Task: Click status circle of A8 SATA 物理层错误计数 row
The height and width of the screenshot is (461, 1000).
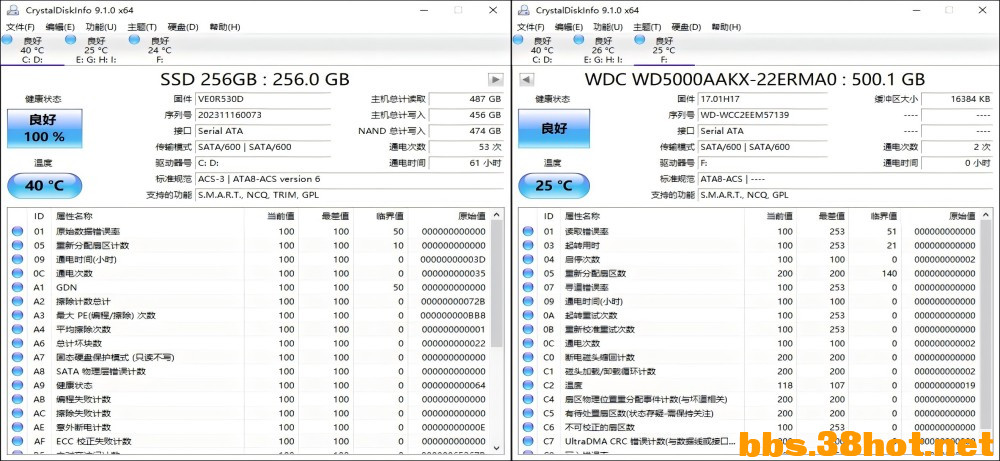Action: [x=17, y=371]
